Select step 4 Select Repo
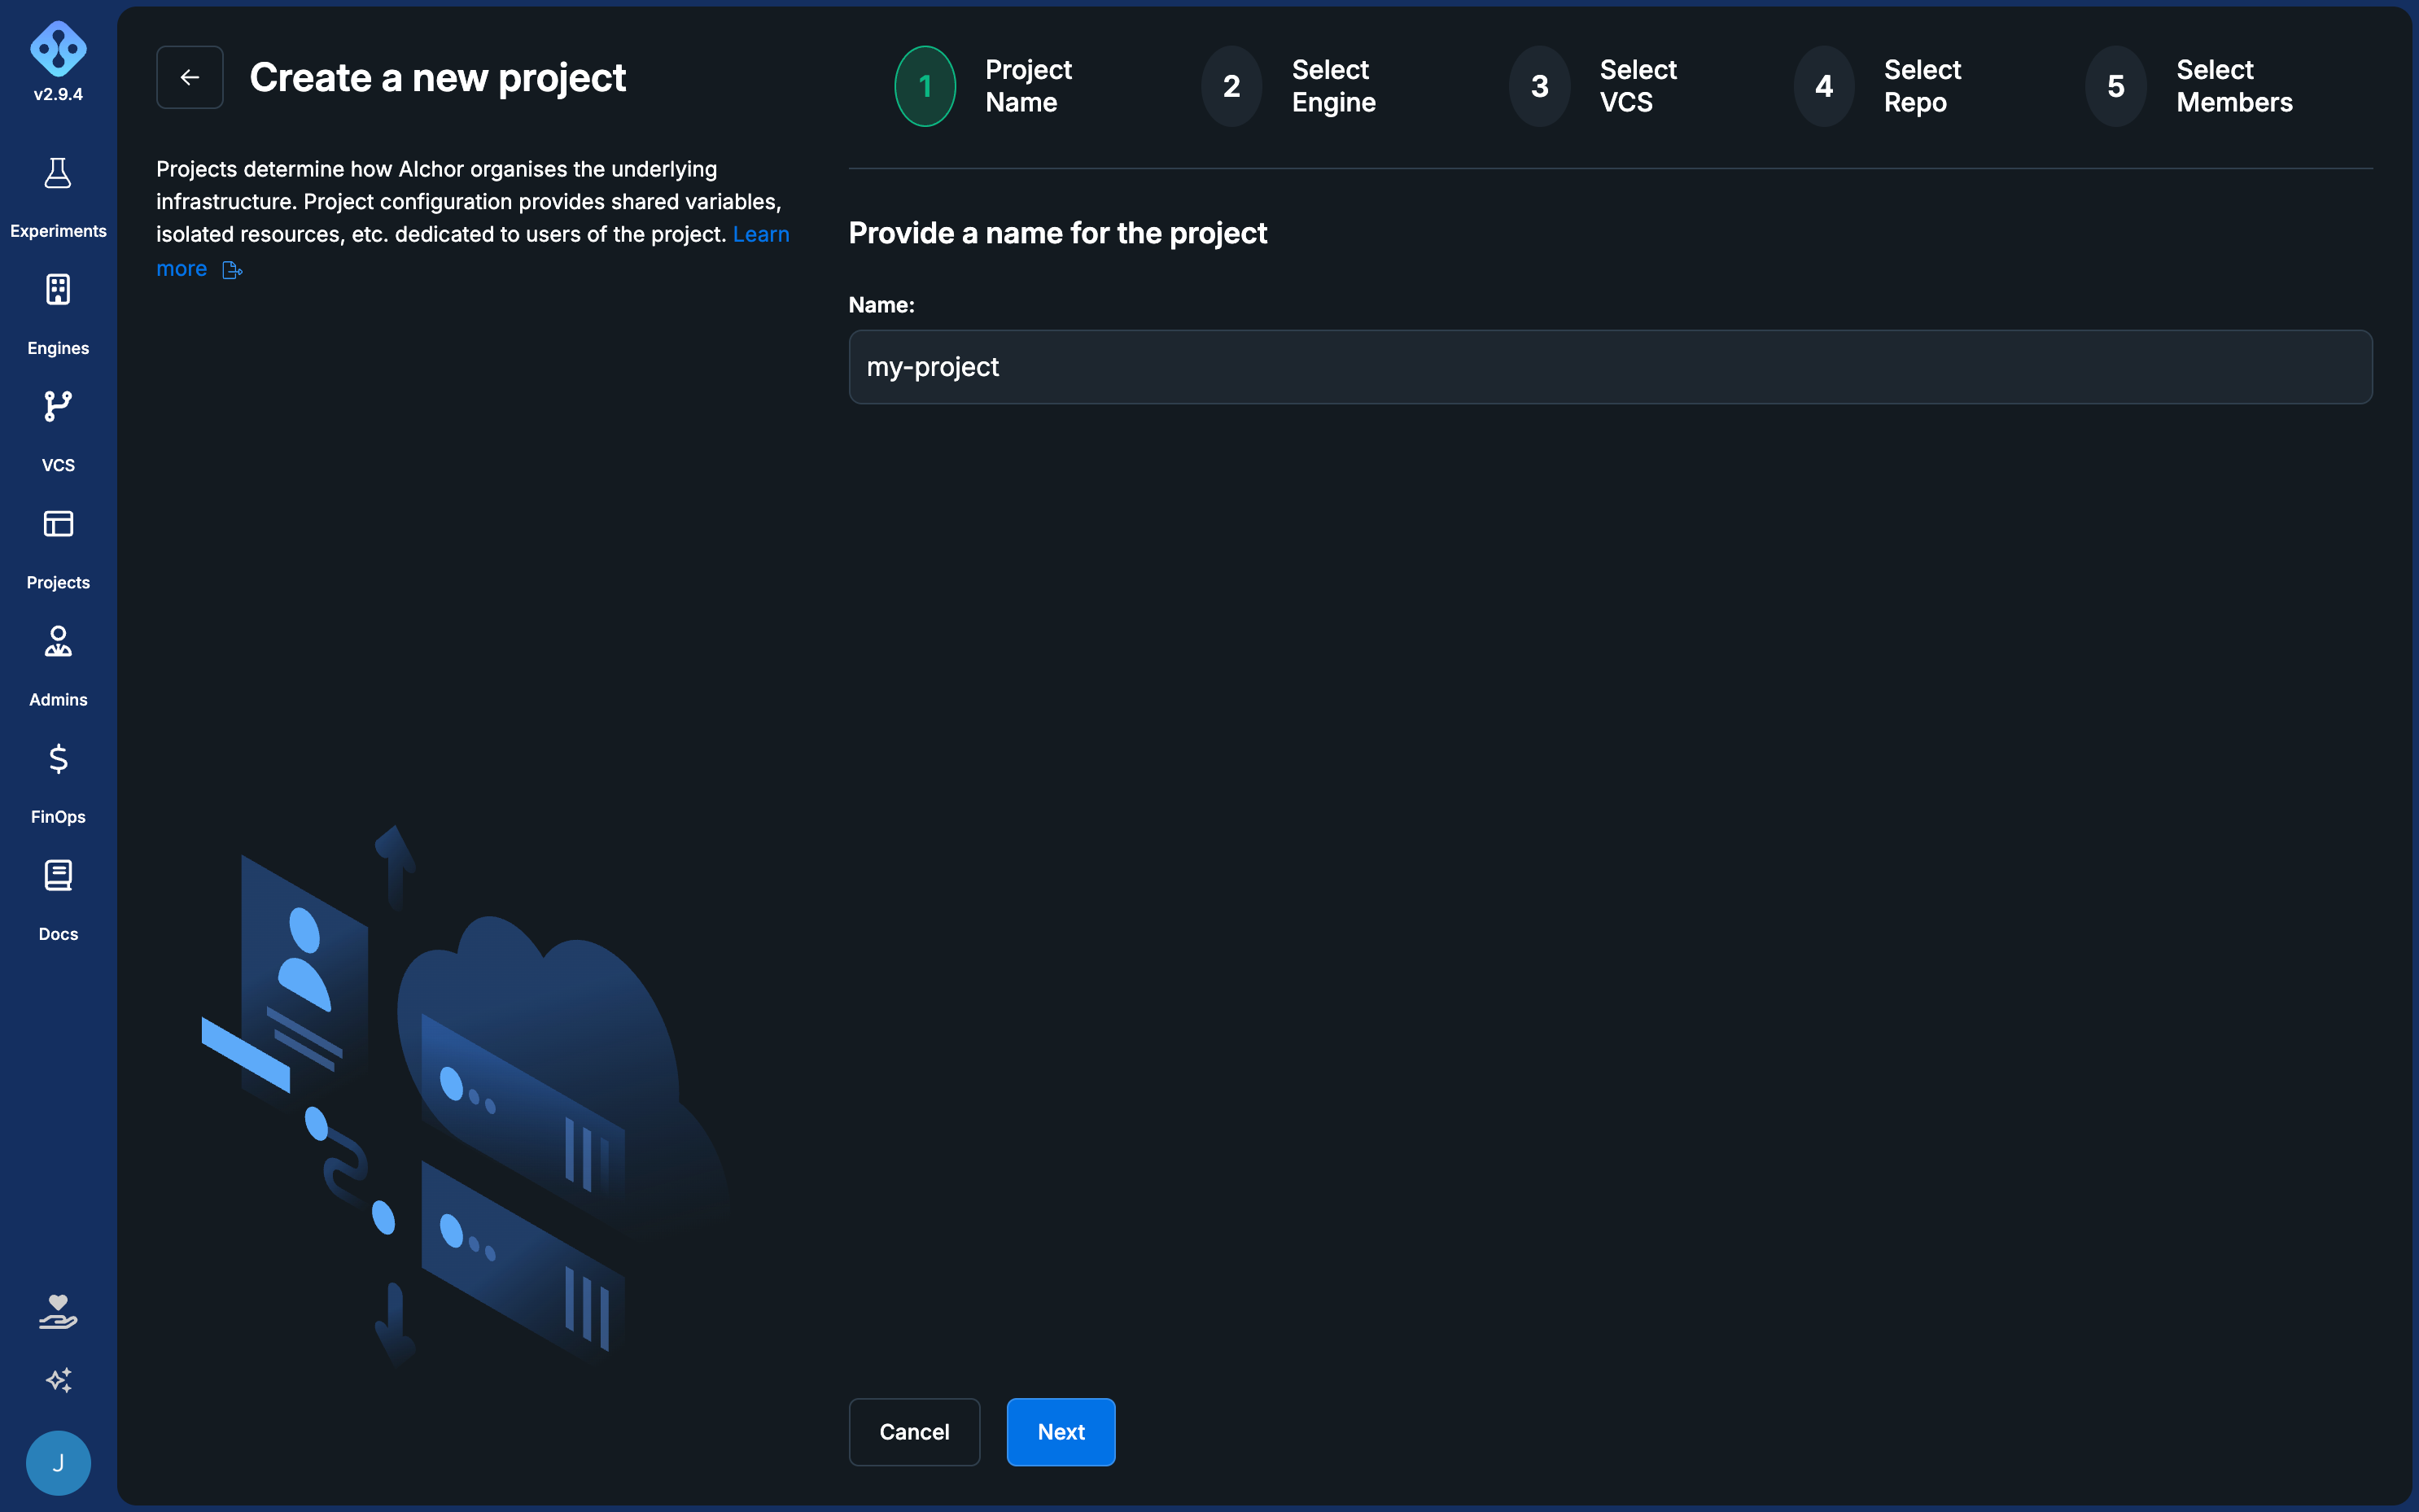Viewport: 2419px width, 1512px height. click(1877, 86)
